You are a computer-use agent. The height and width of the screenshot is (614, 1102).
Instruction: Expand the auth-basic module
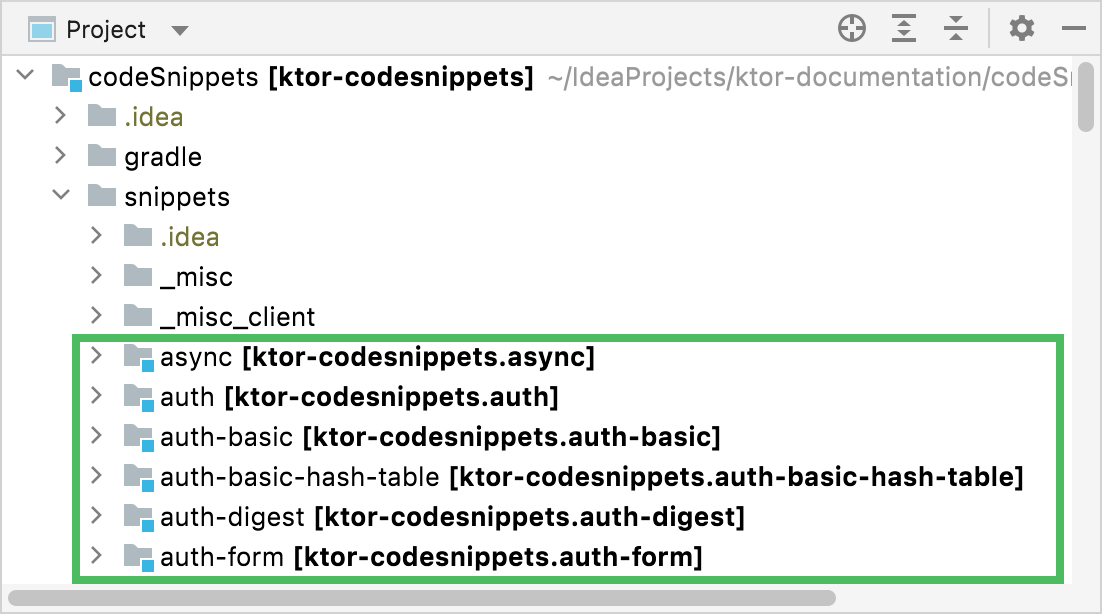coord(97,436)
